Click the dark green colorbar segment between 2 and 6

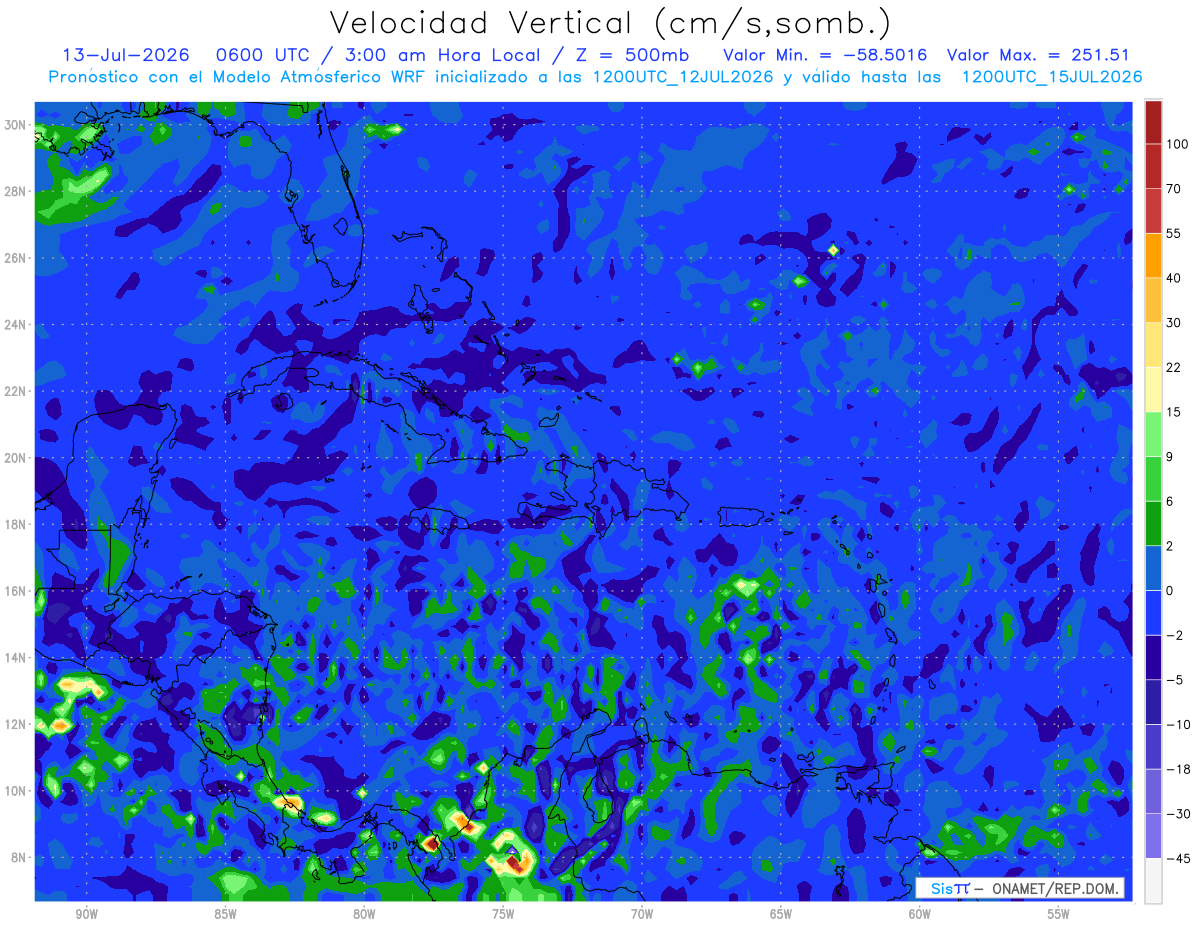coord(1153,523)
